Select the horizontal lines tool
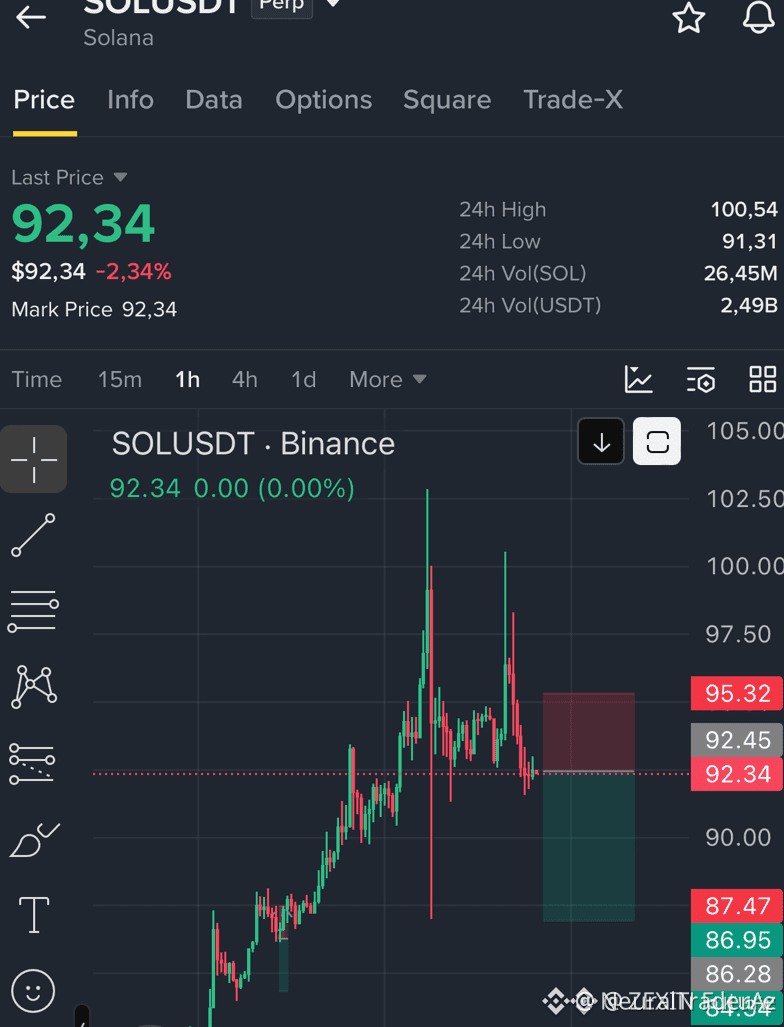 pyautogui.click(x=33, y=610)
